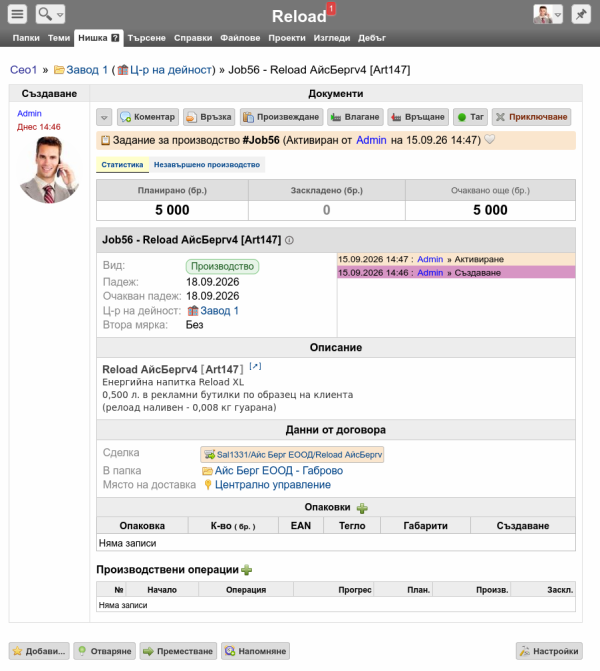Viewport: 600px width, 671px height.
Task: Click the Admin author link under Създаване
Action: [x=29, y=113]
